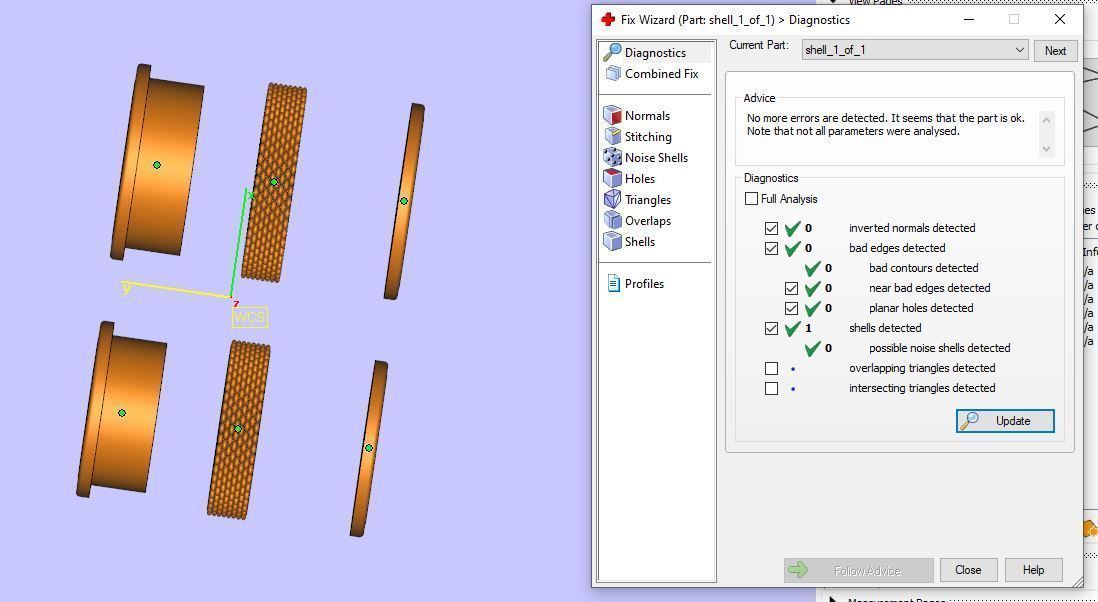Go to the Shells page

point(639,242)
